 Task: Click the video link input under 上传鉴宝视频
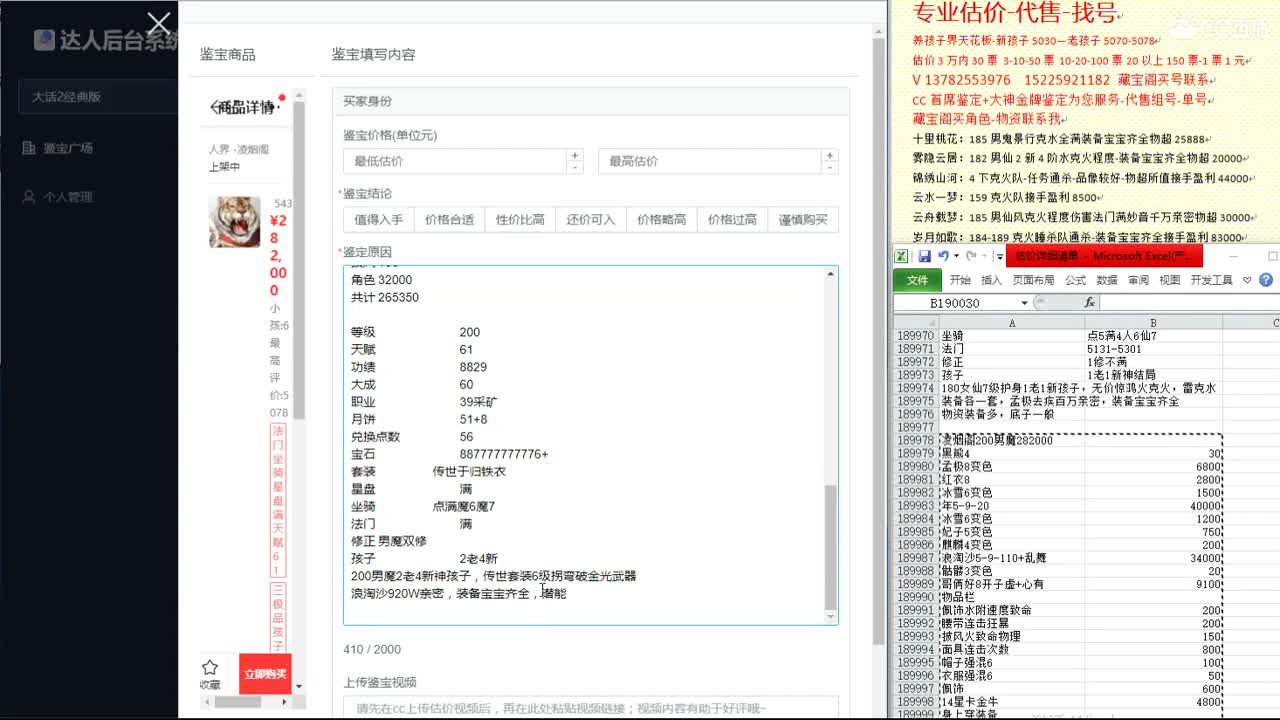(x=591, y=708)
